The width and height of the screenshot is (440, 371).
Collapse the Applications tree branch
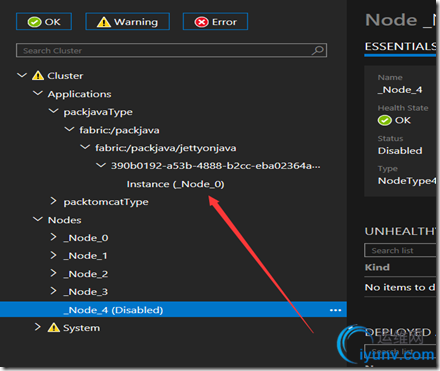pyautogui.click(x=38, y=93)
